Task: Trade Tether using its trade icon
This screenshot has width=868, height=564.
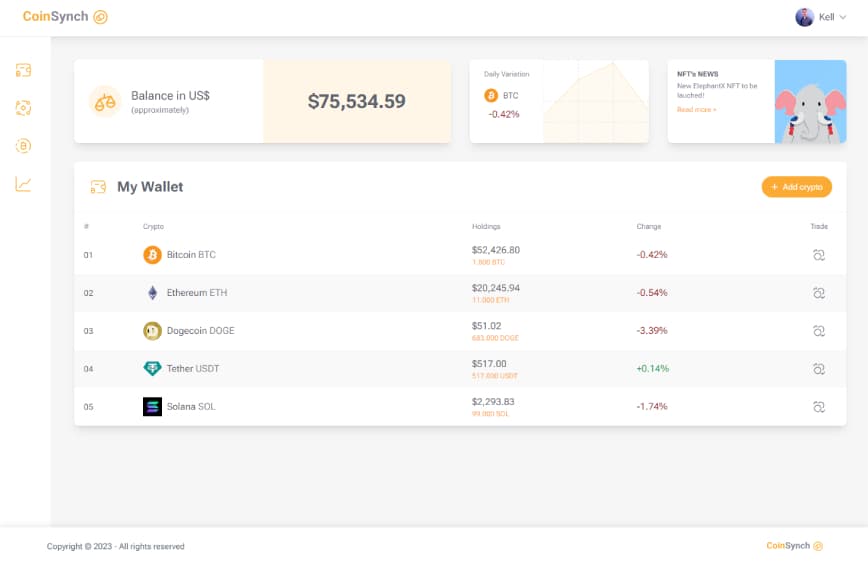Action: tap(819, 369)
